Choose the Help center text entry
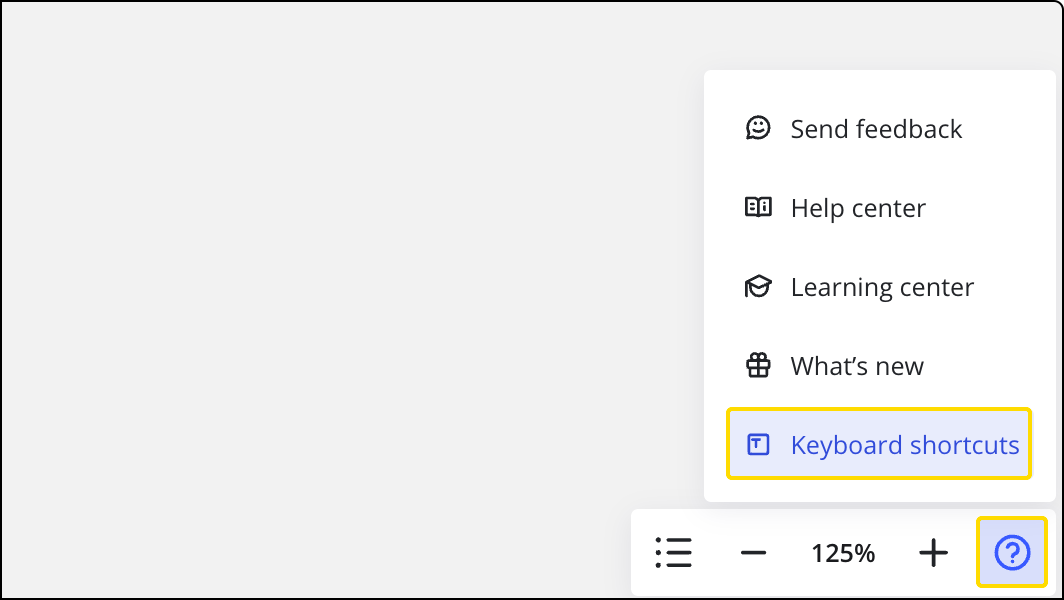Viewport: 1064px width, 600px height. click(x=858, y=208)
